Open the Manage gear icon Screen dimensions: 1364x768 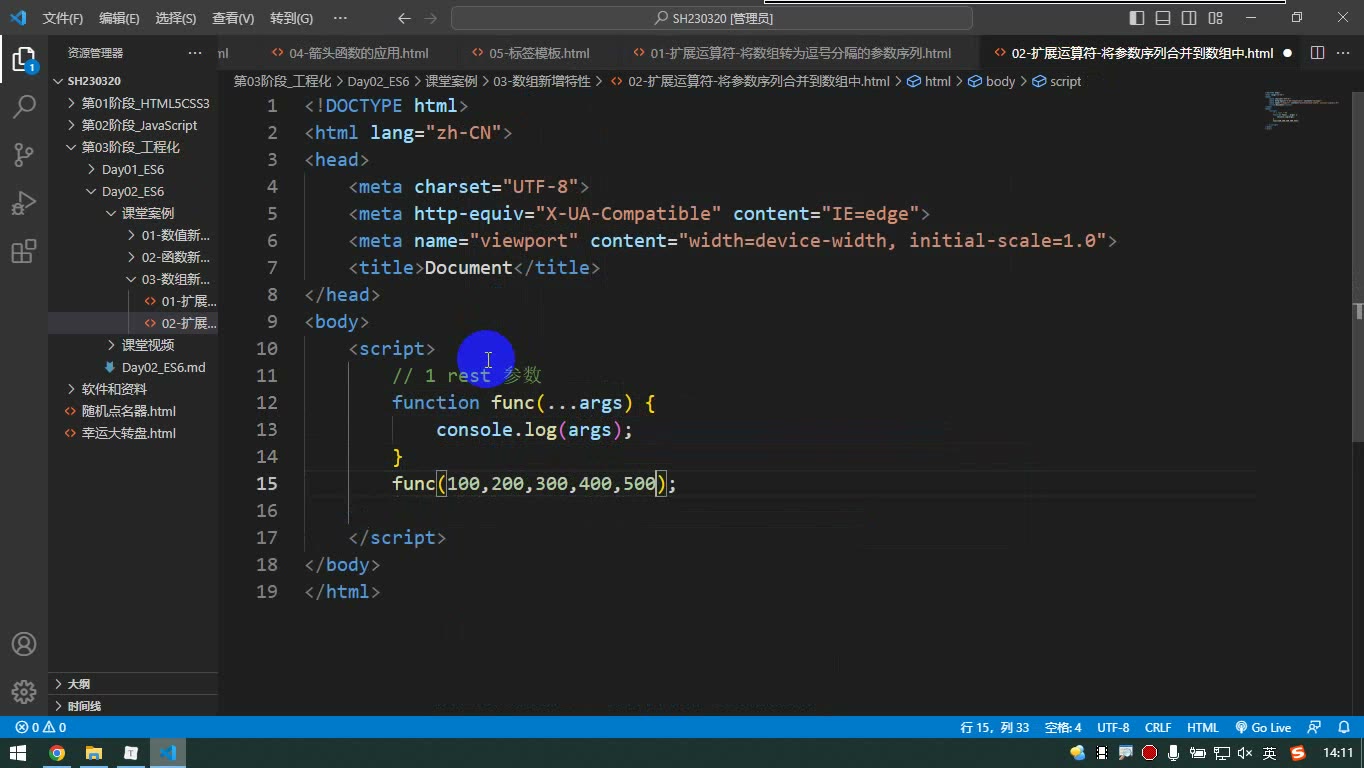click(24, 691)
